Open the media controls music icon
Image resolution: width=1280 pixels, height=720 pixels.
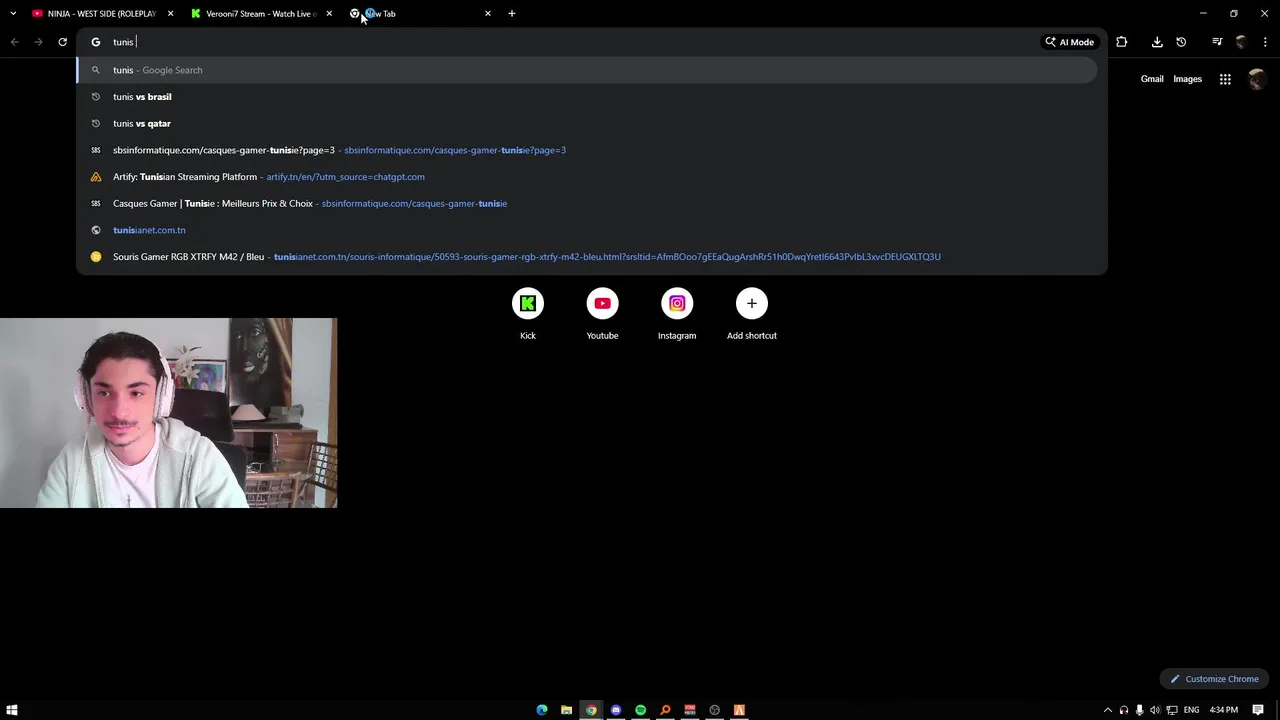click(1217, 42)
